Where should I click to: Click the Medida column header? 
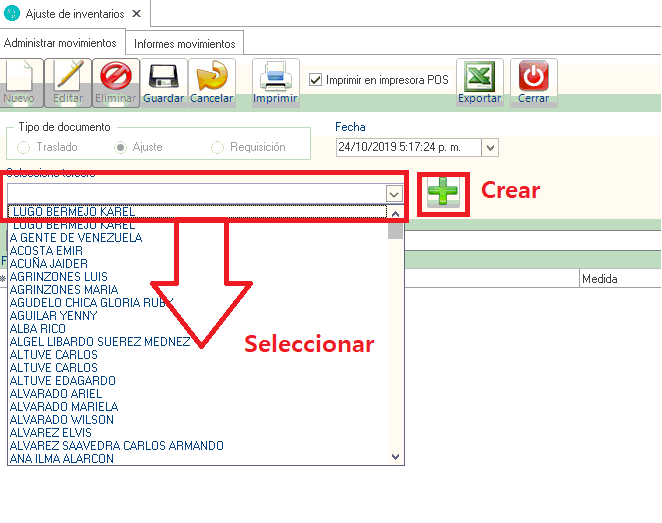pos(600,280)
